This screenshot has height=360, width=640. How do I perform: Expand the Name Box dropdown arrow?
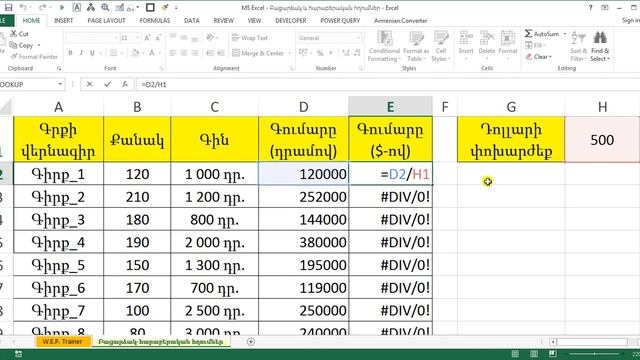pos(60,84)
